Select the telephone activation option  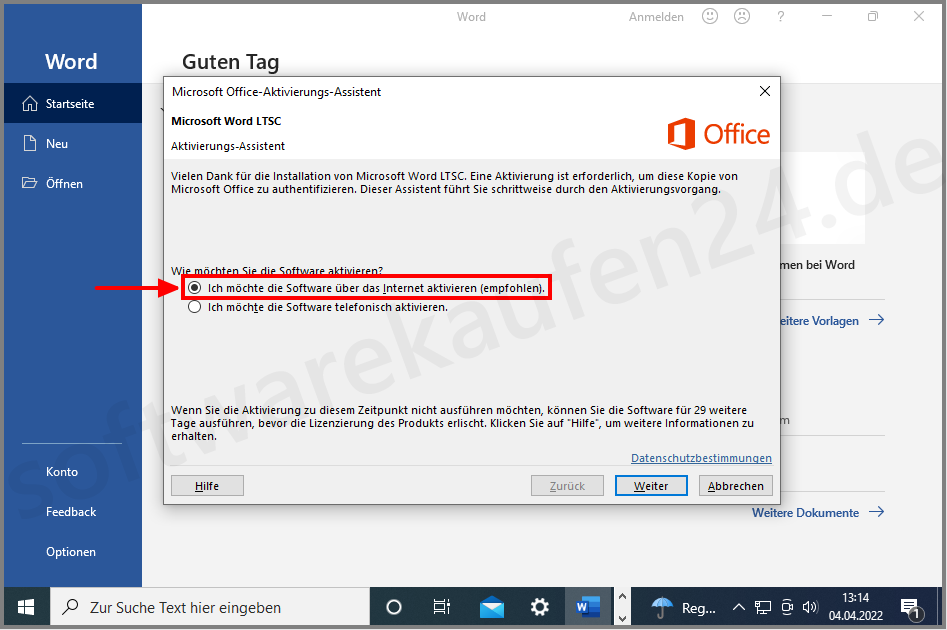pyautogui.click(x=193, y=308)
